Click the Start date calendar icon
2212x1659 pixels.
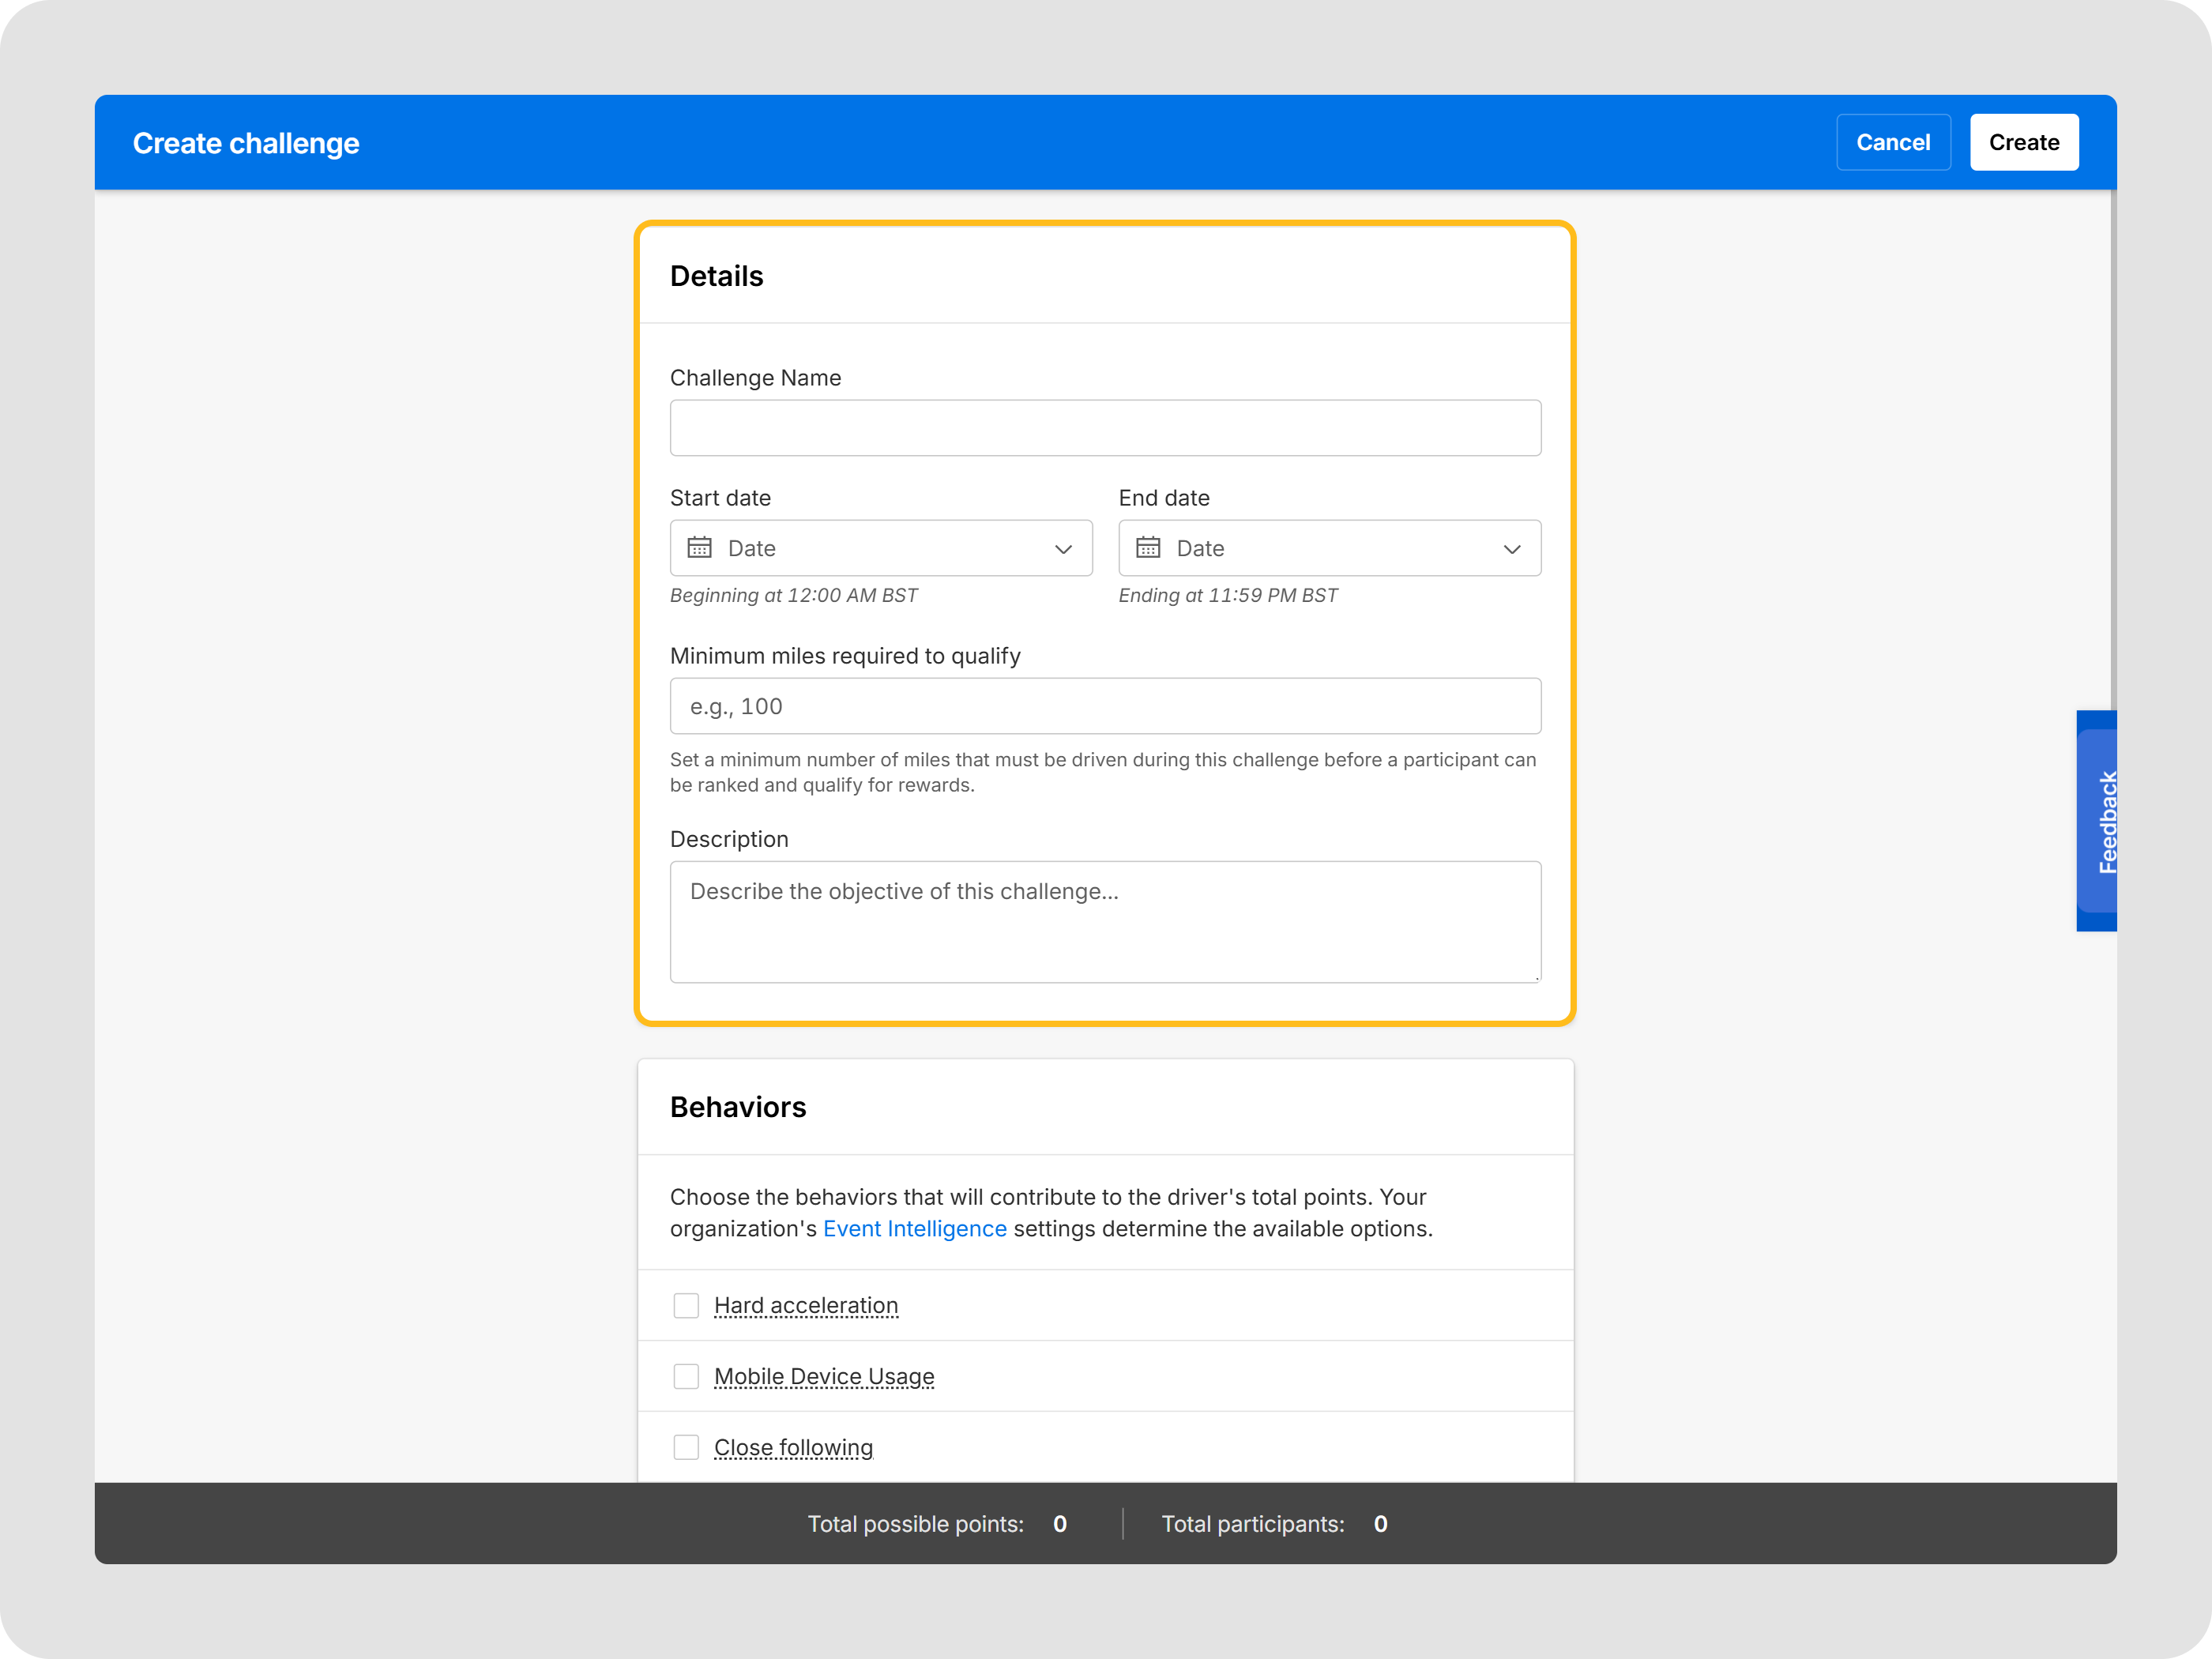[699, 547]
